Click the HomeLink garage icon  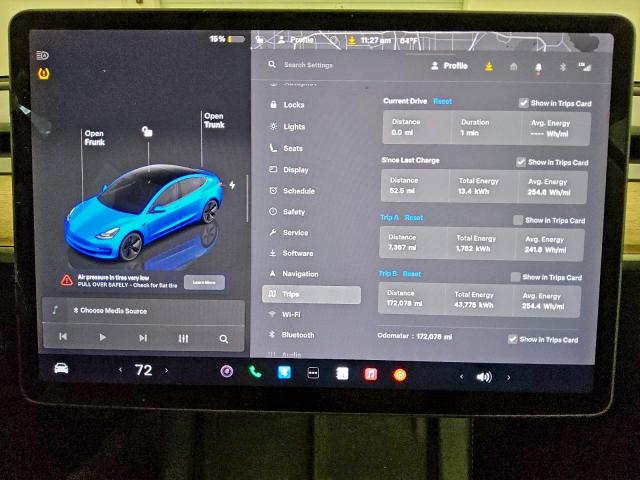point(513,67)
